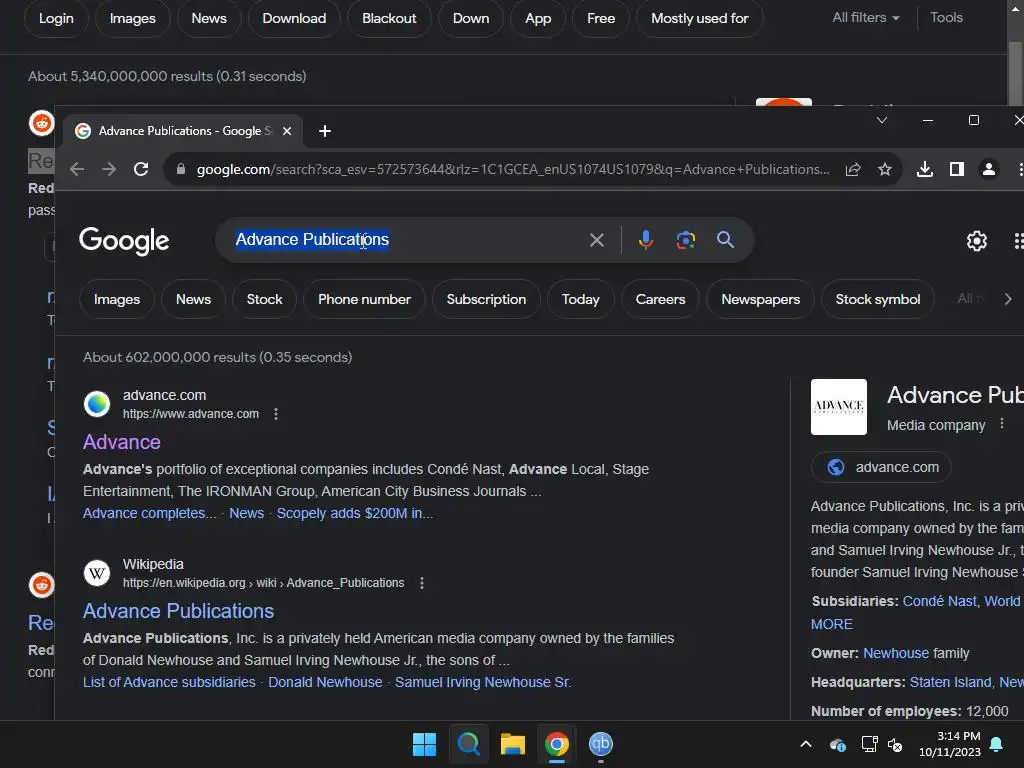Open the Chrome profile icon

[x=989, y=170]
